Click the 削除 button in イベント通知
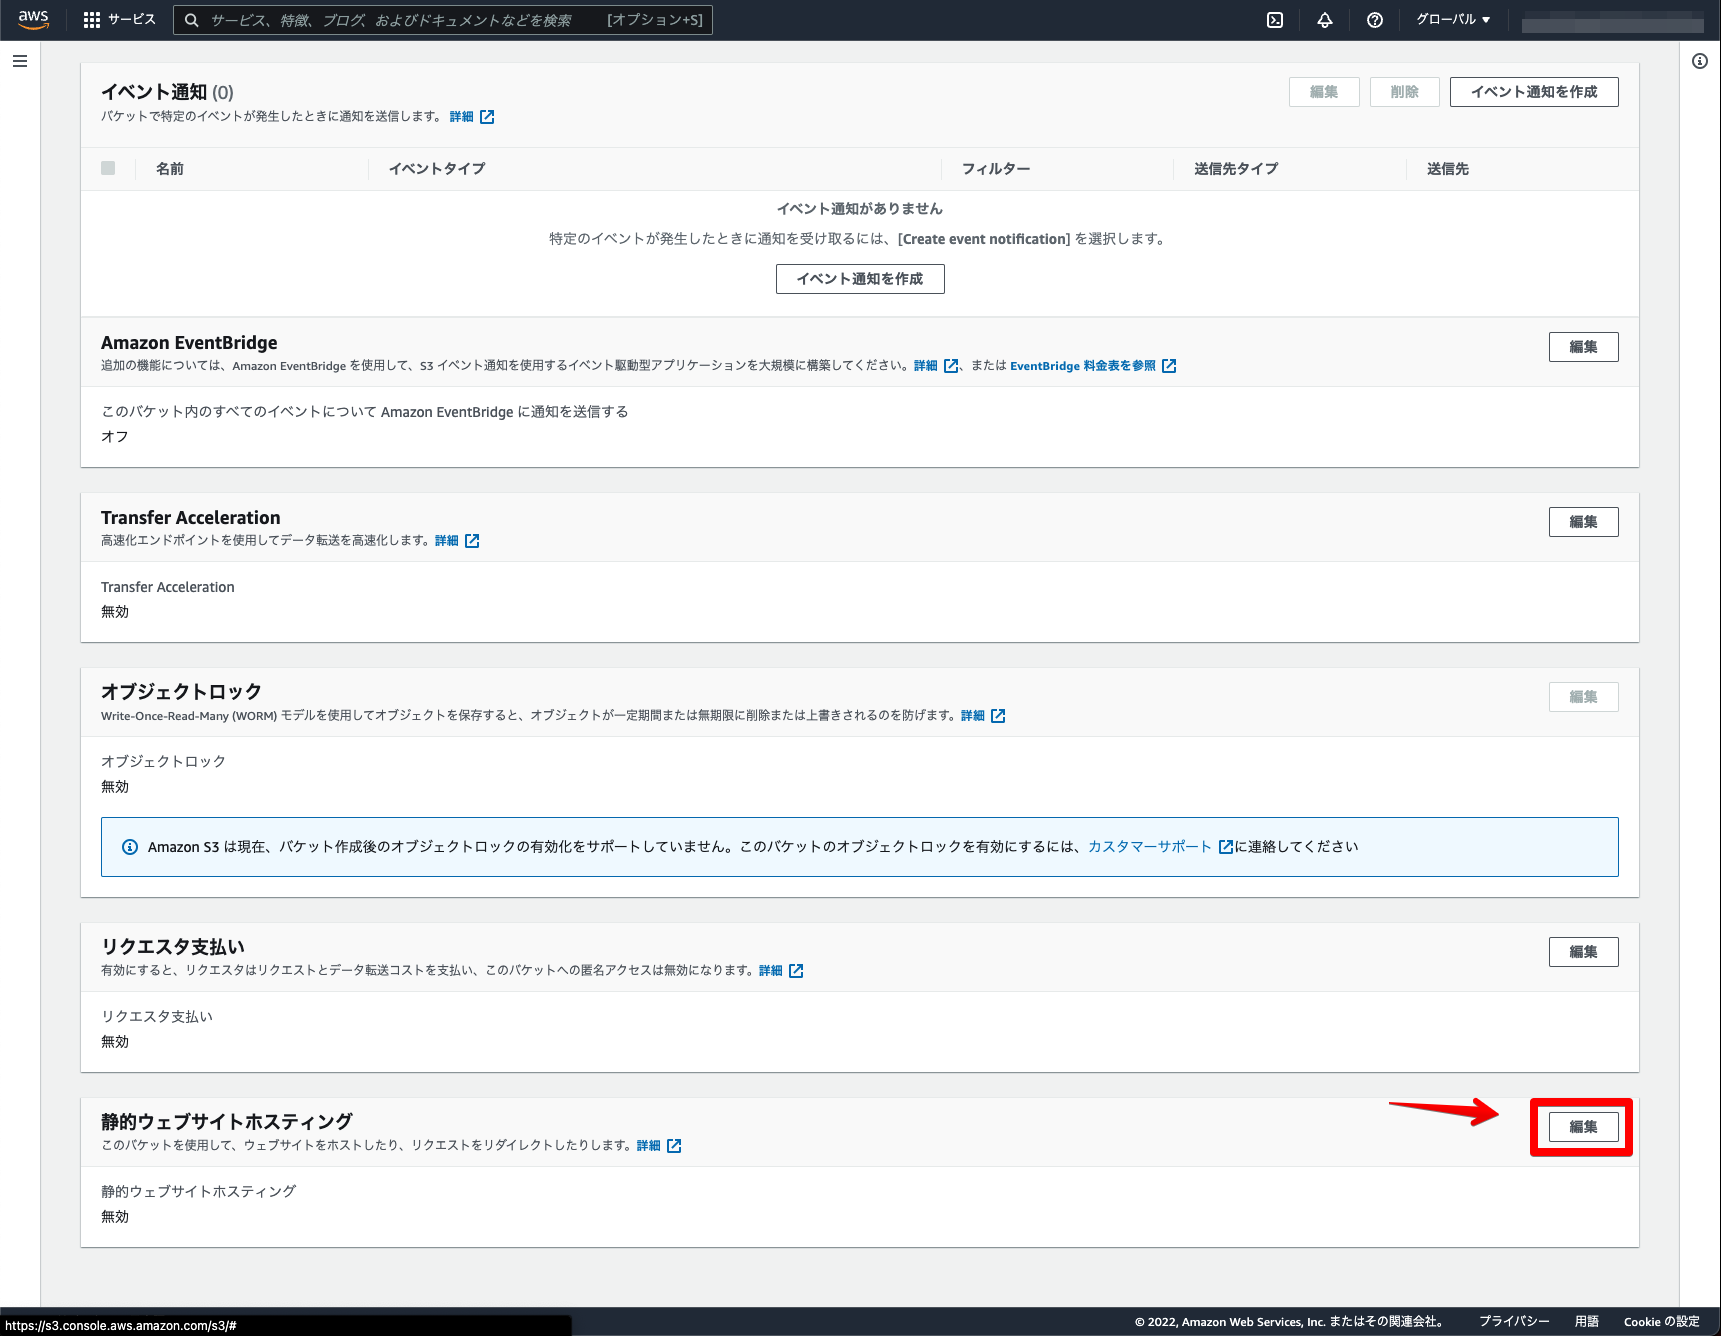The width and height of the screenshot is (1721, 1336). [x=1404, y=92]
